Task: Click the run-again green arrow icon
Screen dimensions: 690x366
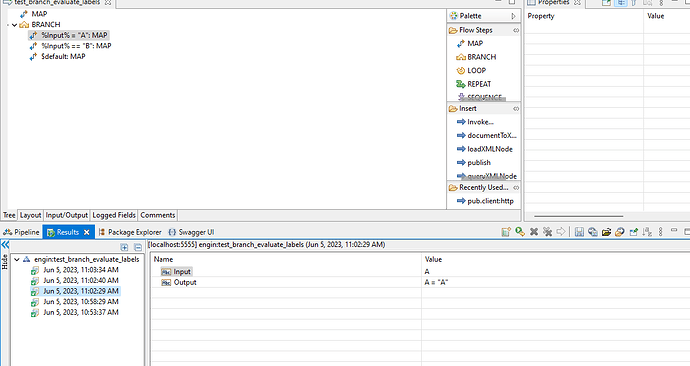Action: (x=520, y=232)
